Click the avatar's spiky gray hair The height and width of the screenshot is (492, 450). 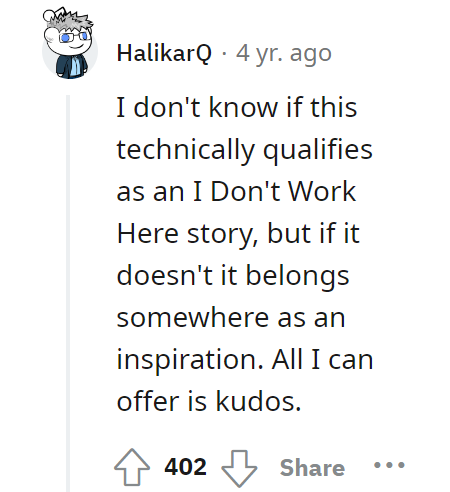click(71, 21)
